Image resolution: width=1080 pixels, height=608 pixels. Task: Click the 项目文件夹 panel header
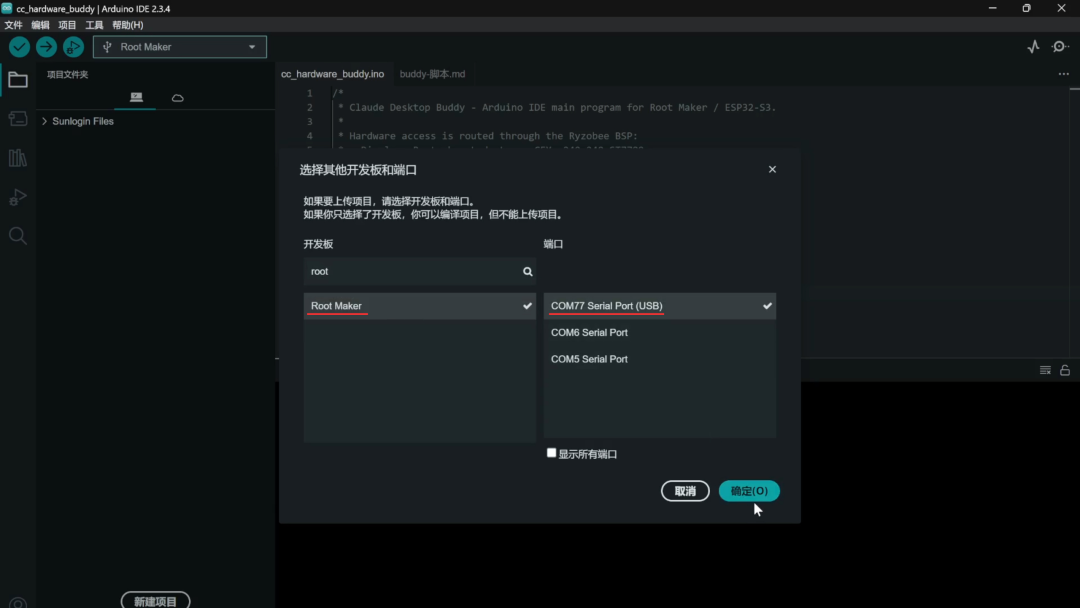point(68,74)
